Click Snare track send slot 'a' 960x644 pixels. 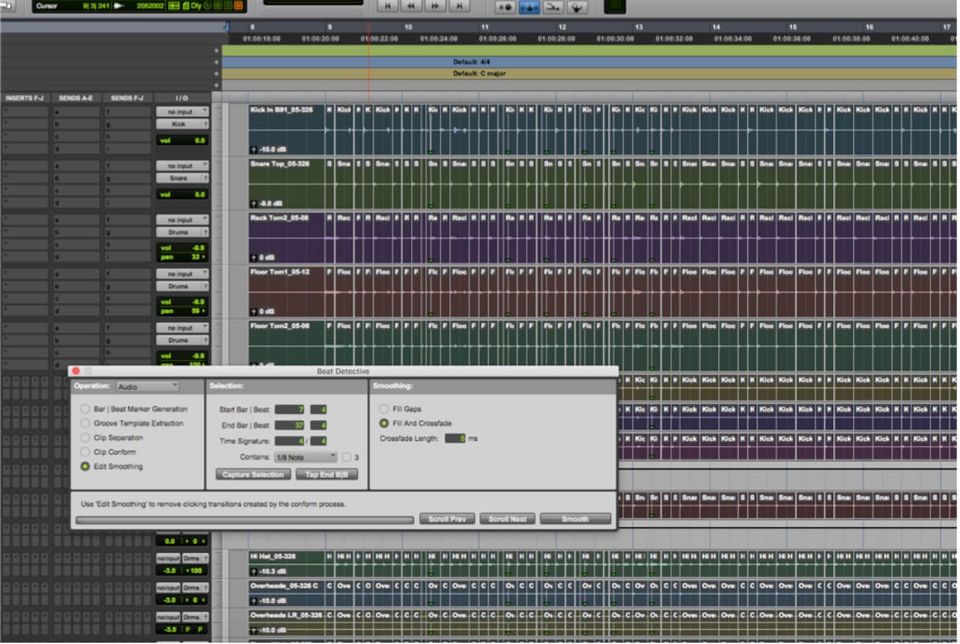pos(75,166)
